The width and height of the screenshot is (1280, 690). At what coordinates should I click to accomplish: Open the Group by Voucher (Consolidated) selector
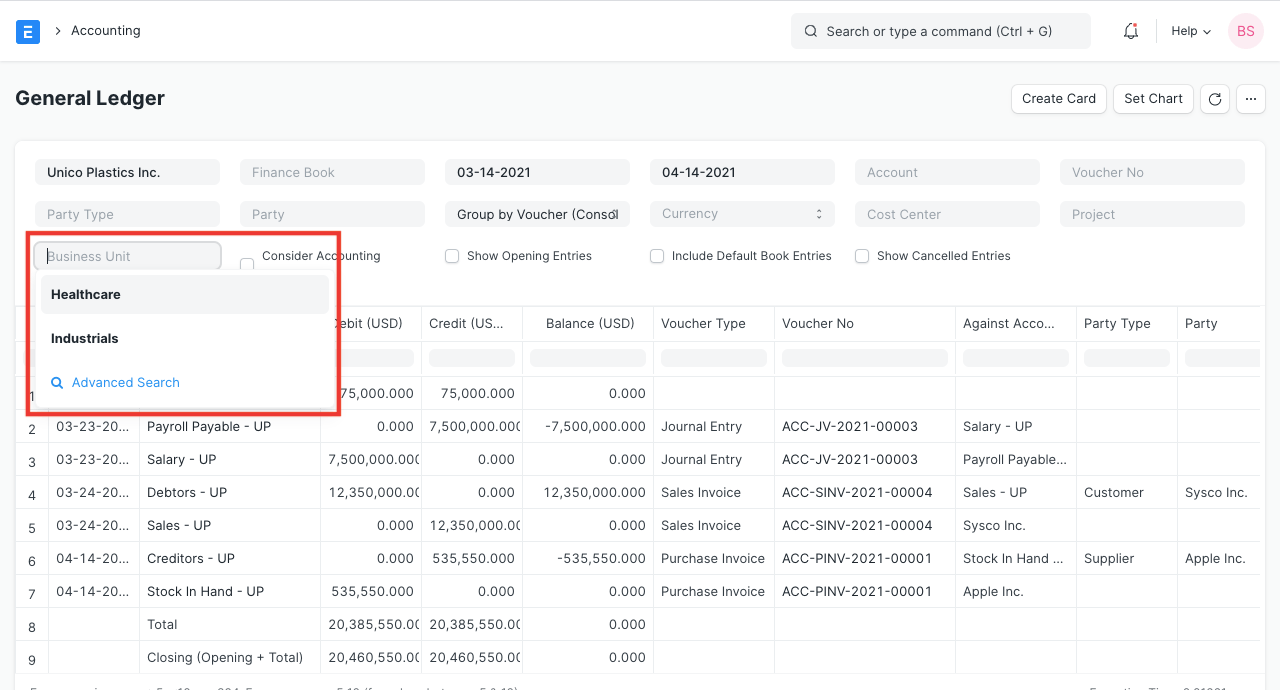coord(537,213)
